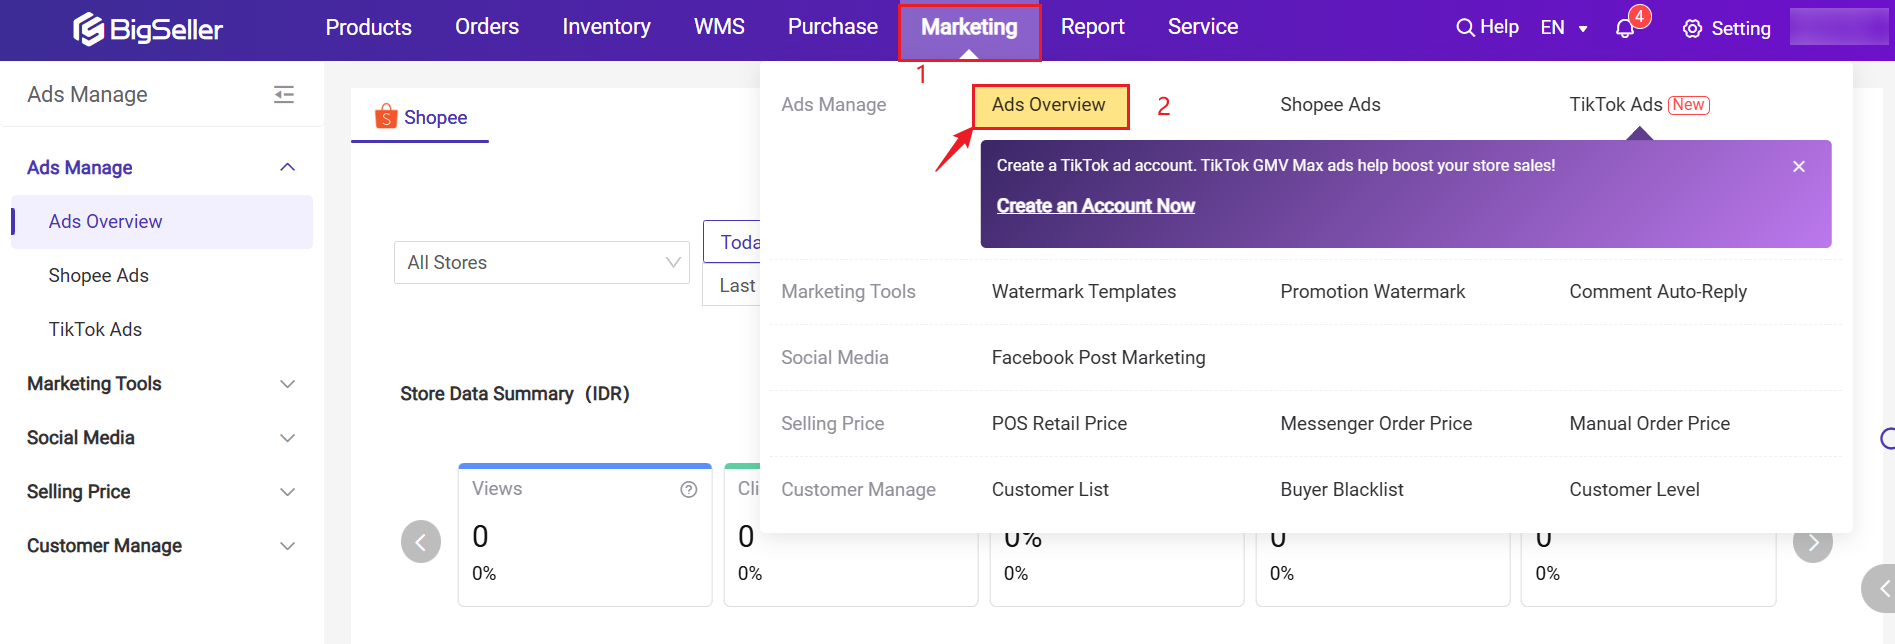Close the TikTok ad account banner
Viewport: 1895px width, 644px height.
[1799, 166]
